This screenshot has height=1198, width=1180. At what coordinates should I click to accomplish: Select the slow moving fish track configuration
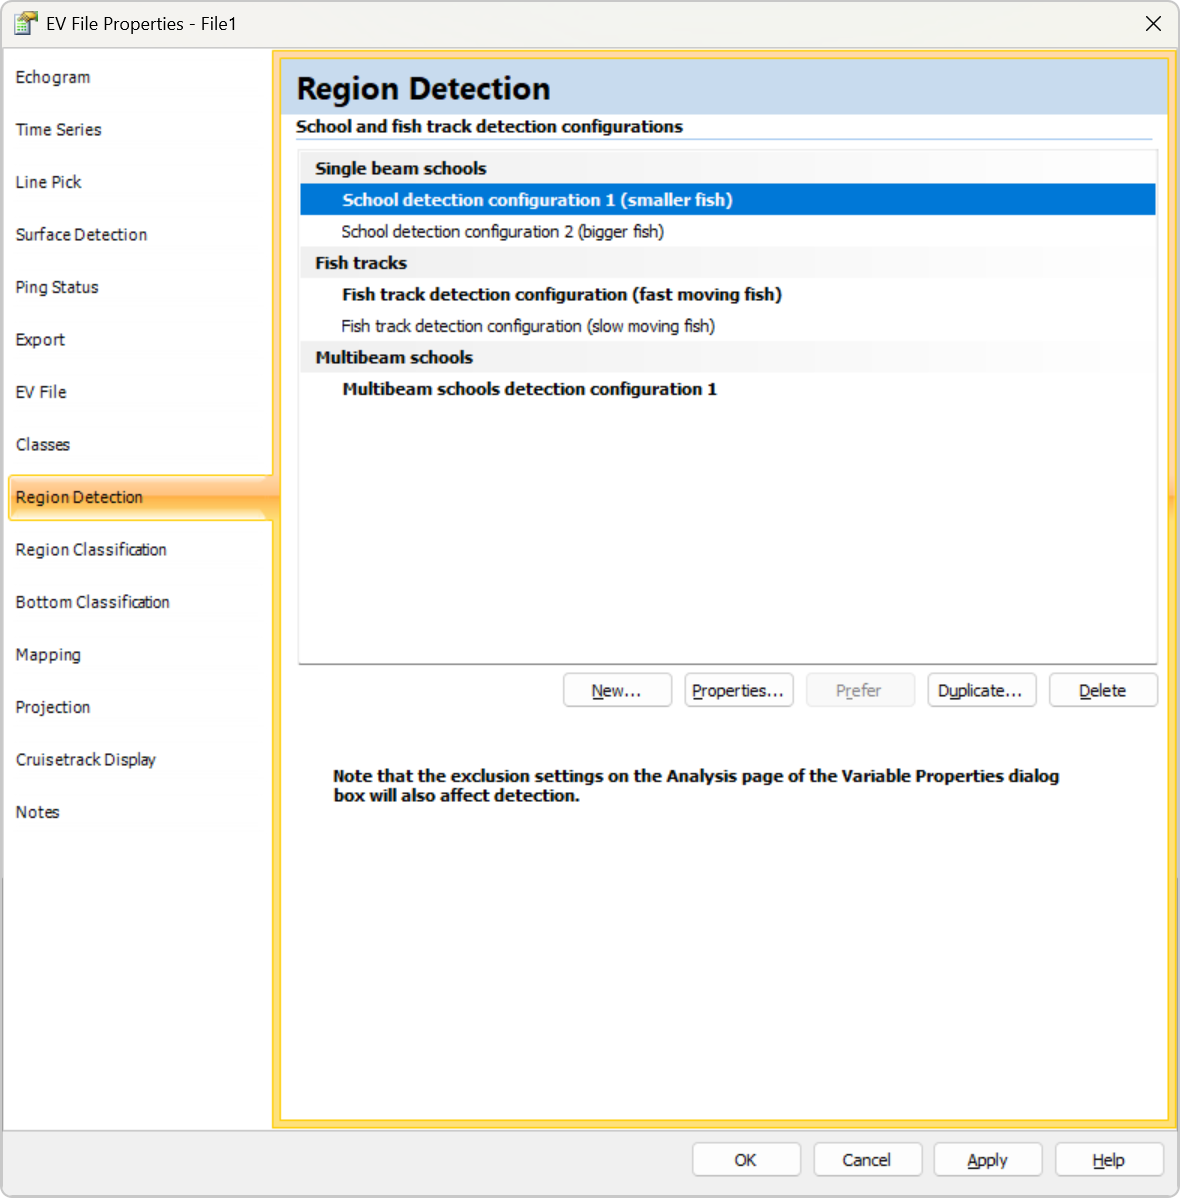coord(728,326)
